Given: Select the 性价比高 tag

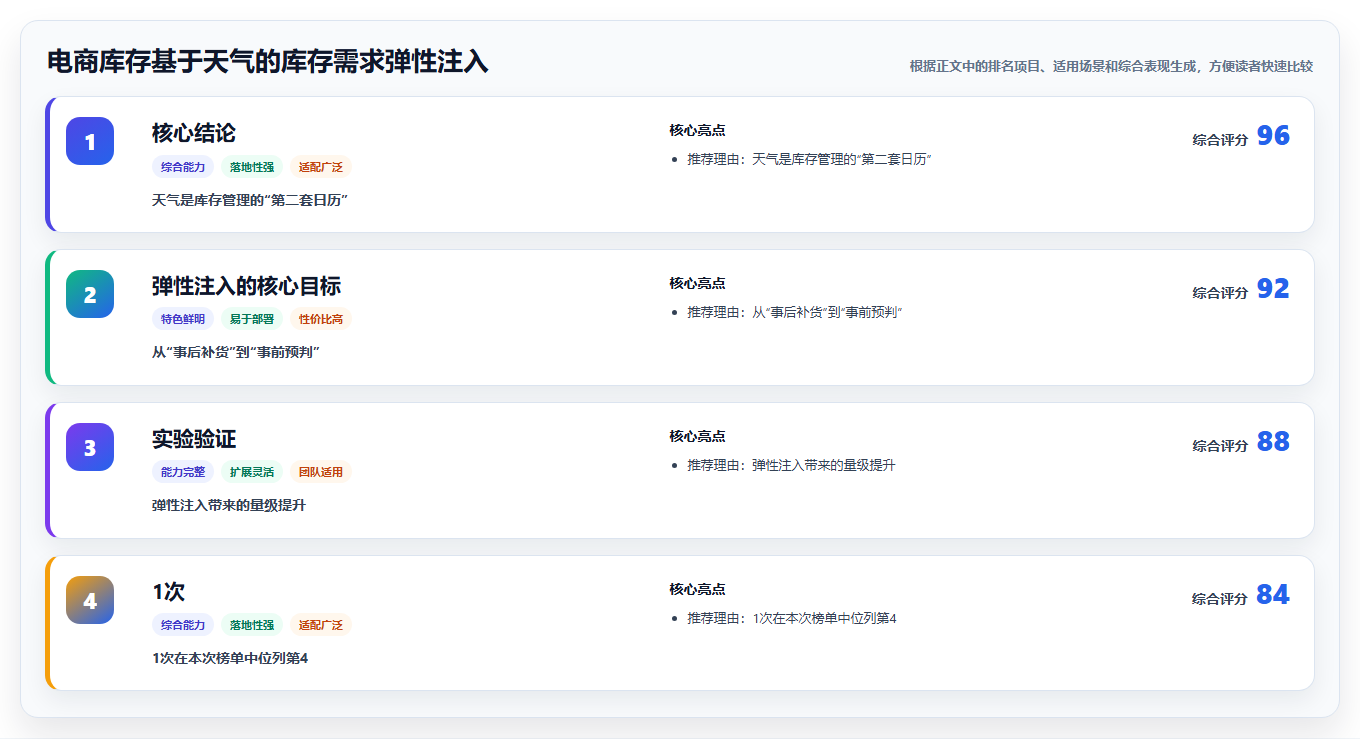Looking at the screenshot, I should (321, 320).
